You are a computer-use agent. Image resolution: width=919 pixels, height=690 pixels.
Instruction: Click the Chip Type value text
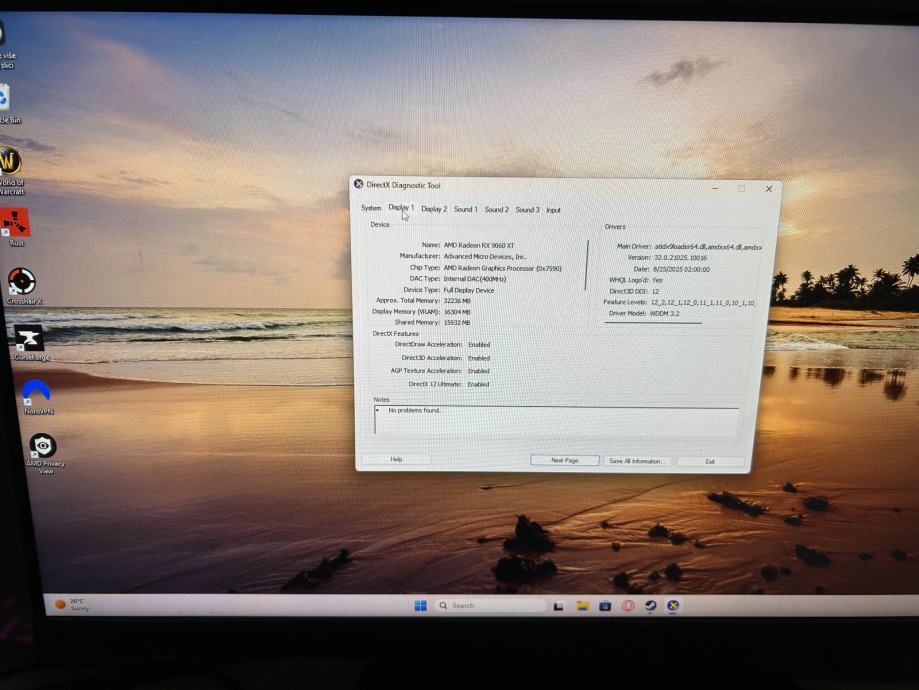click(502, 268)
